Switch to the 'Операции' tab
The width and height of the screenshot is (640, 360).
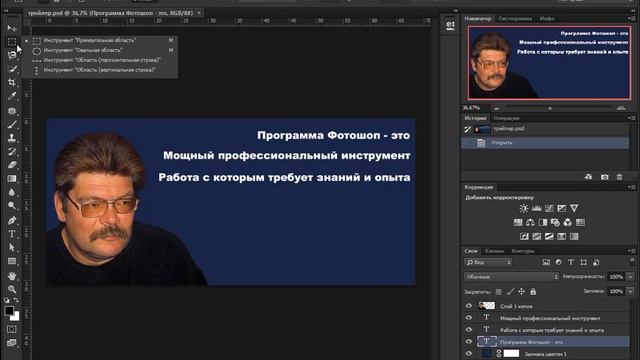pos(507,118)
